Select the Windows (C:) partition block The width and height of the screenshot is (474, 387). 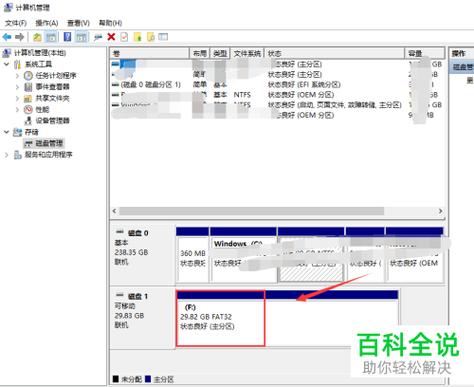(x=243, y=255)
